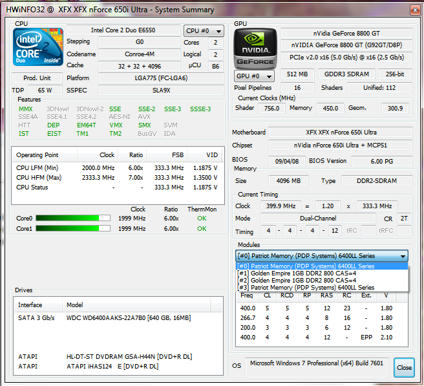424x386 pixels.
Task: Click the Intel Core 2 Duo logo
Action: click(x=38, y=47)
